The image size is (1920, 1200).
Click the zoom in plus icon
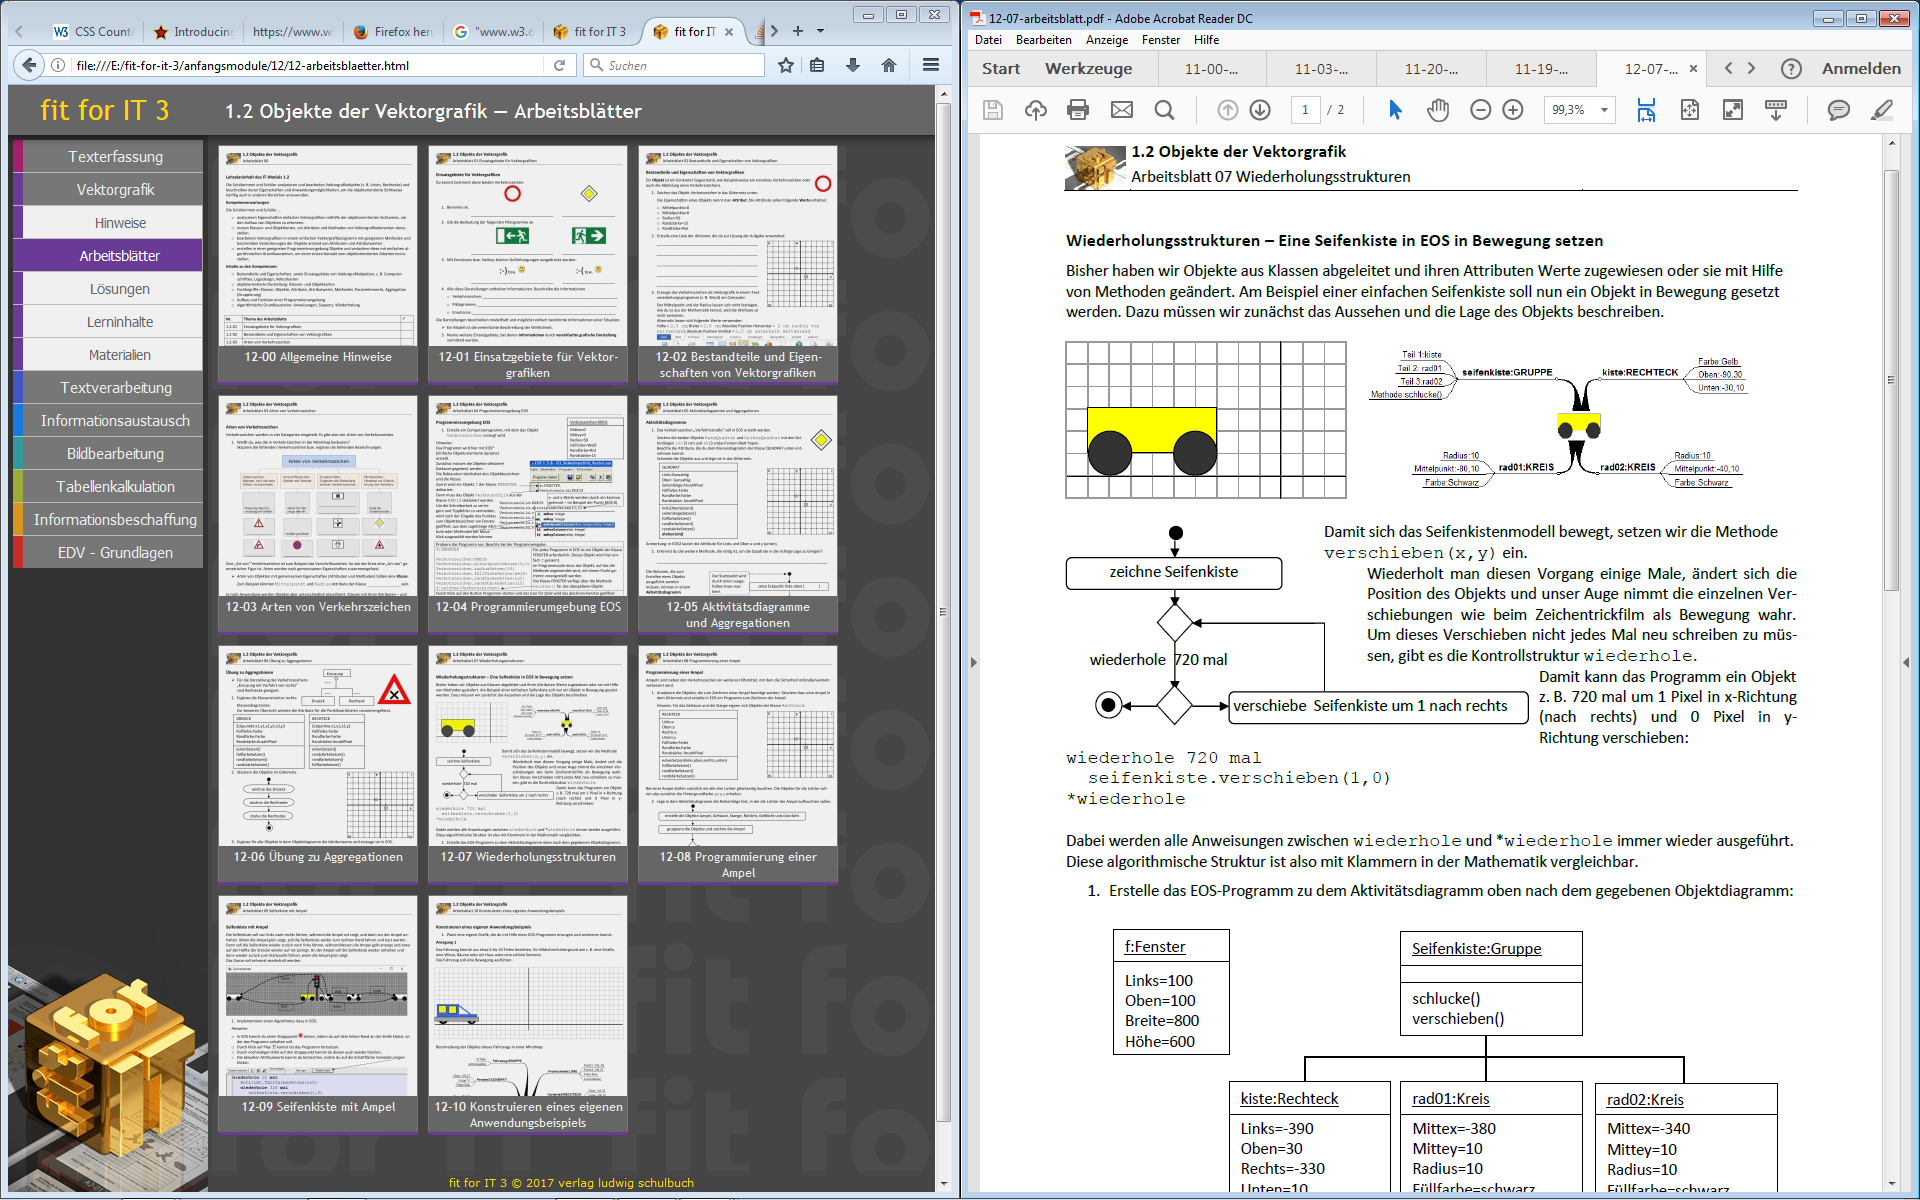coord(1513,110)
